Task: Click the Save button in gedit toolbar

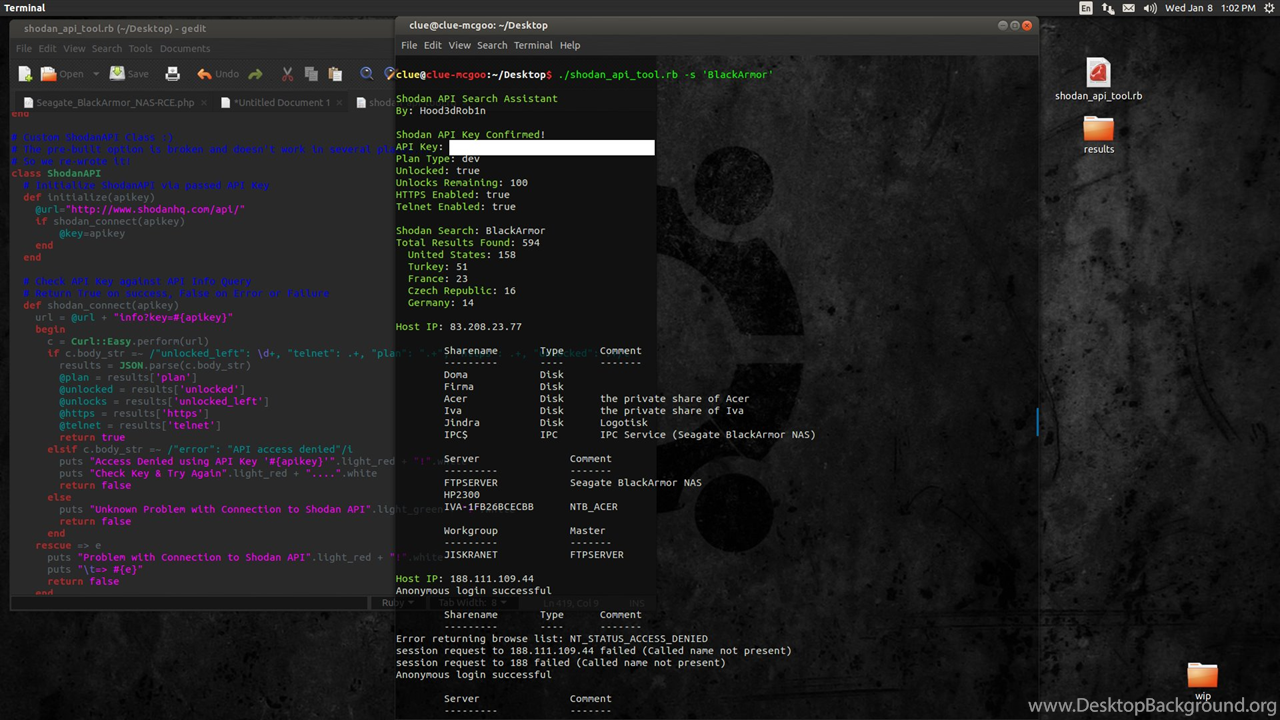Action: pyautogui.click(x=129, y=74)
